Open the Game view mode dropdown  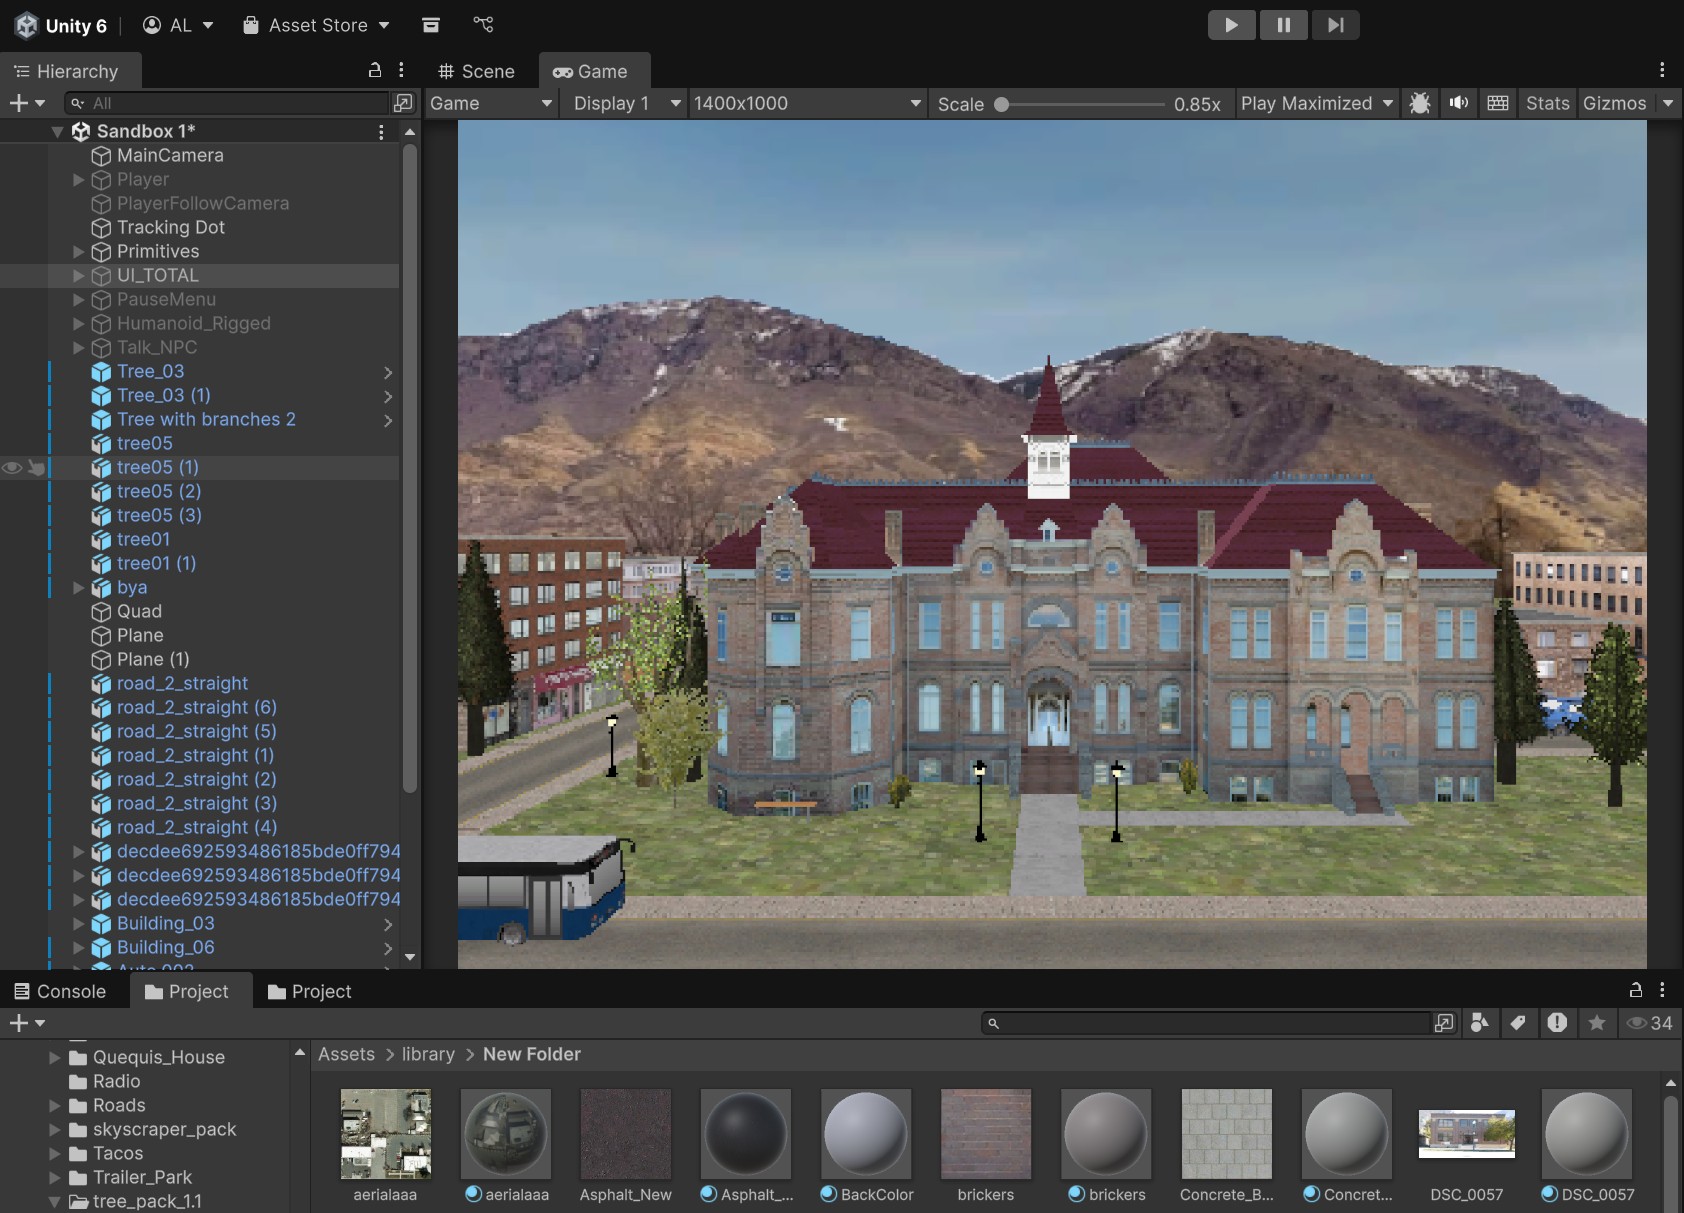pyautogui.click(x=491, y=103)
